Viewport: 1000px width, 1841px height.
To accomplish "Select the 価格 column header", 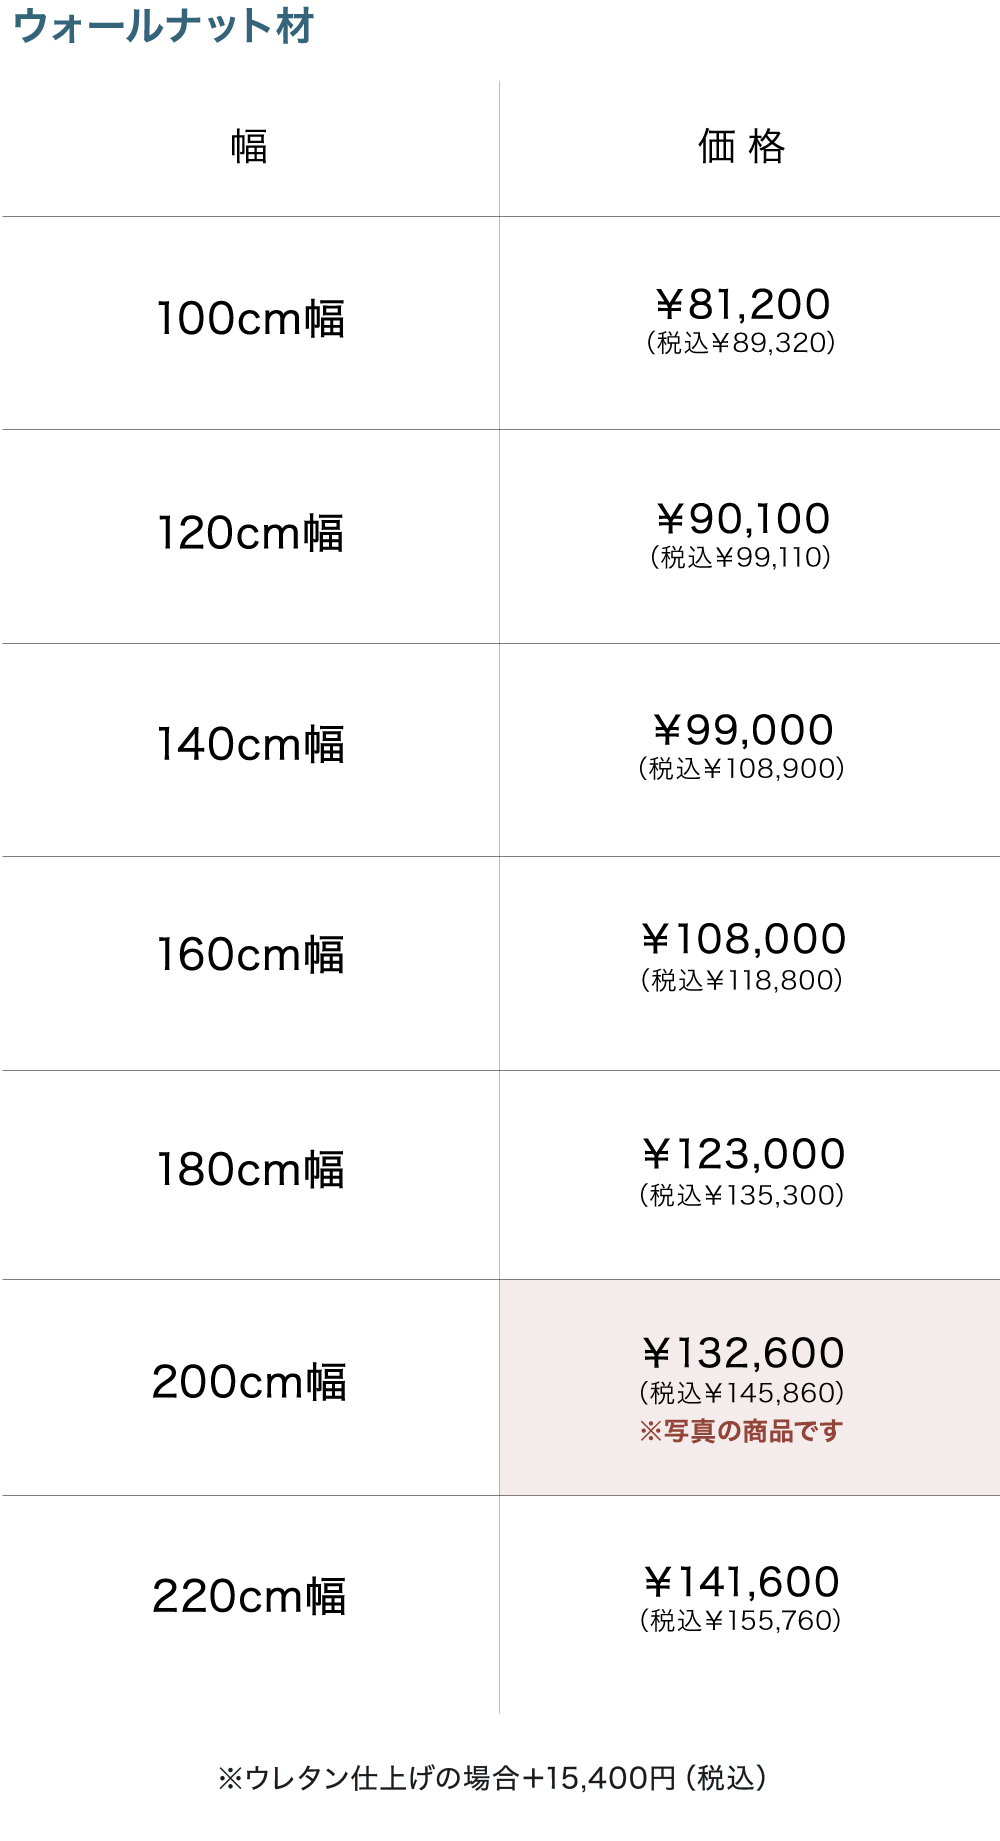I will (742, 147).
